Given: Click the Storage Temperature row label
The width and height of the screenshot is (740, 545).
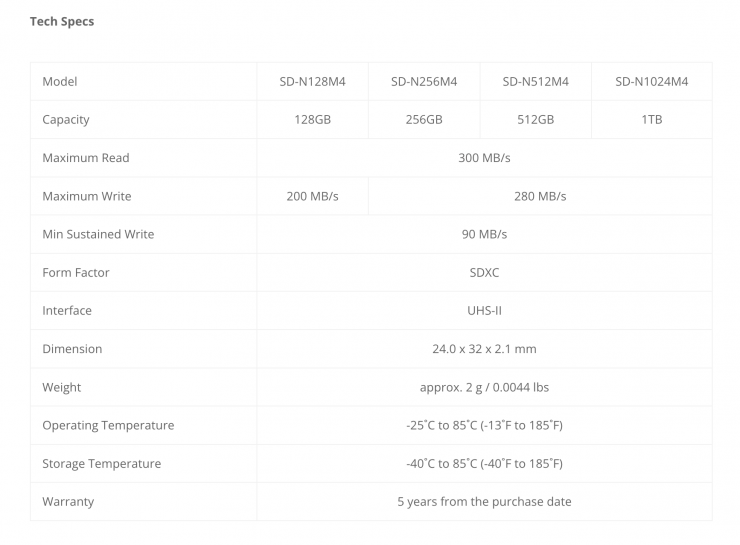Looking at the screenshot, I should (101, 464).
